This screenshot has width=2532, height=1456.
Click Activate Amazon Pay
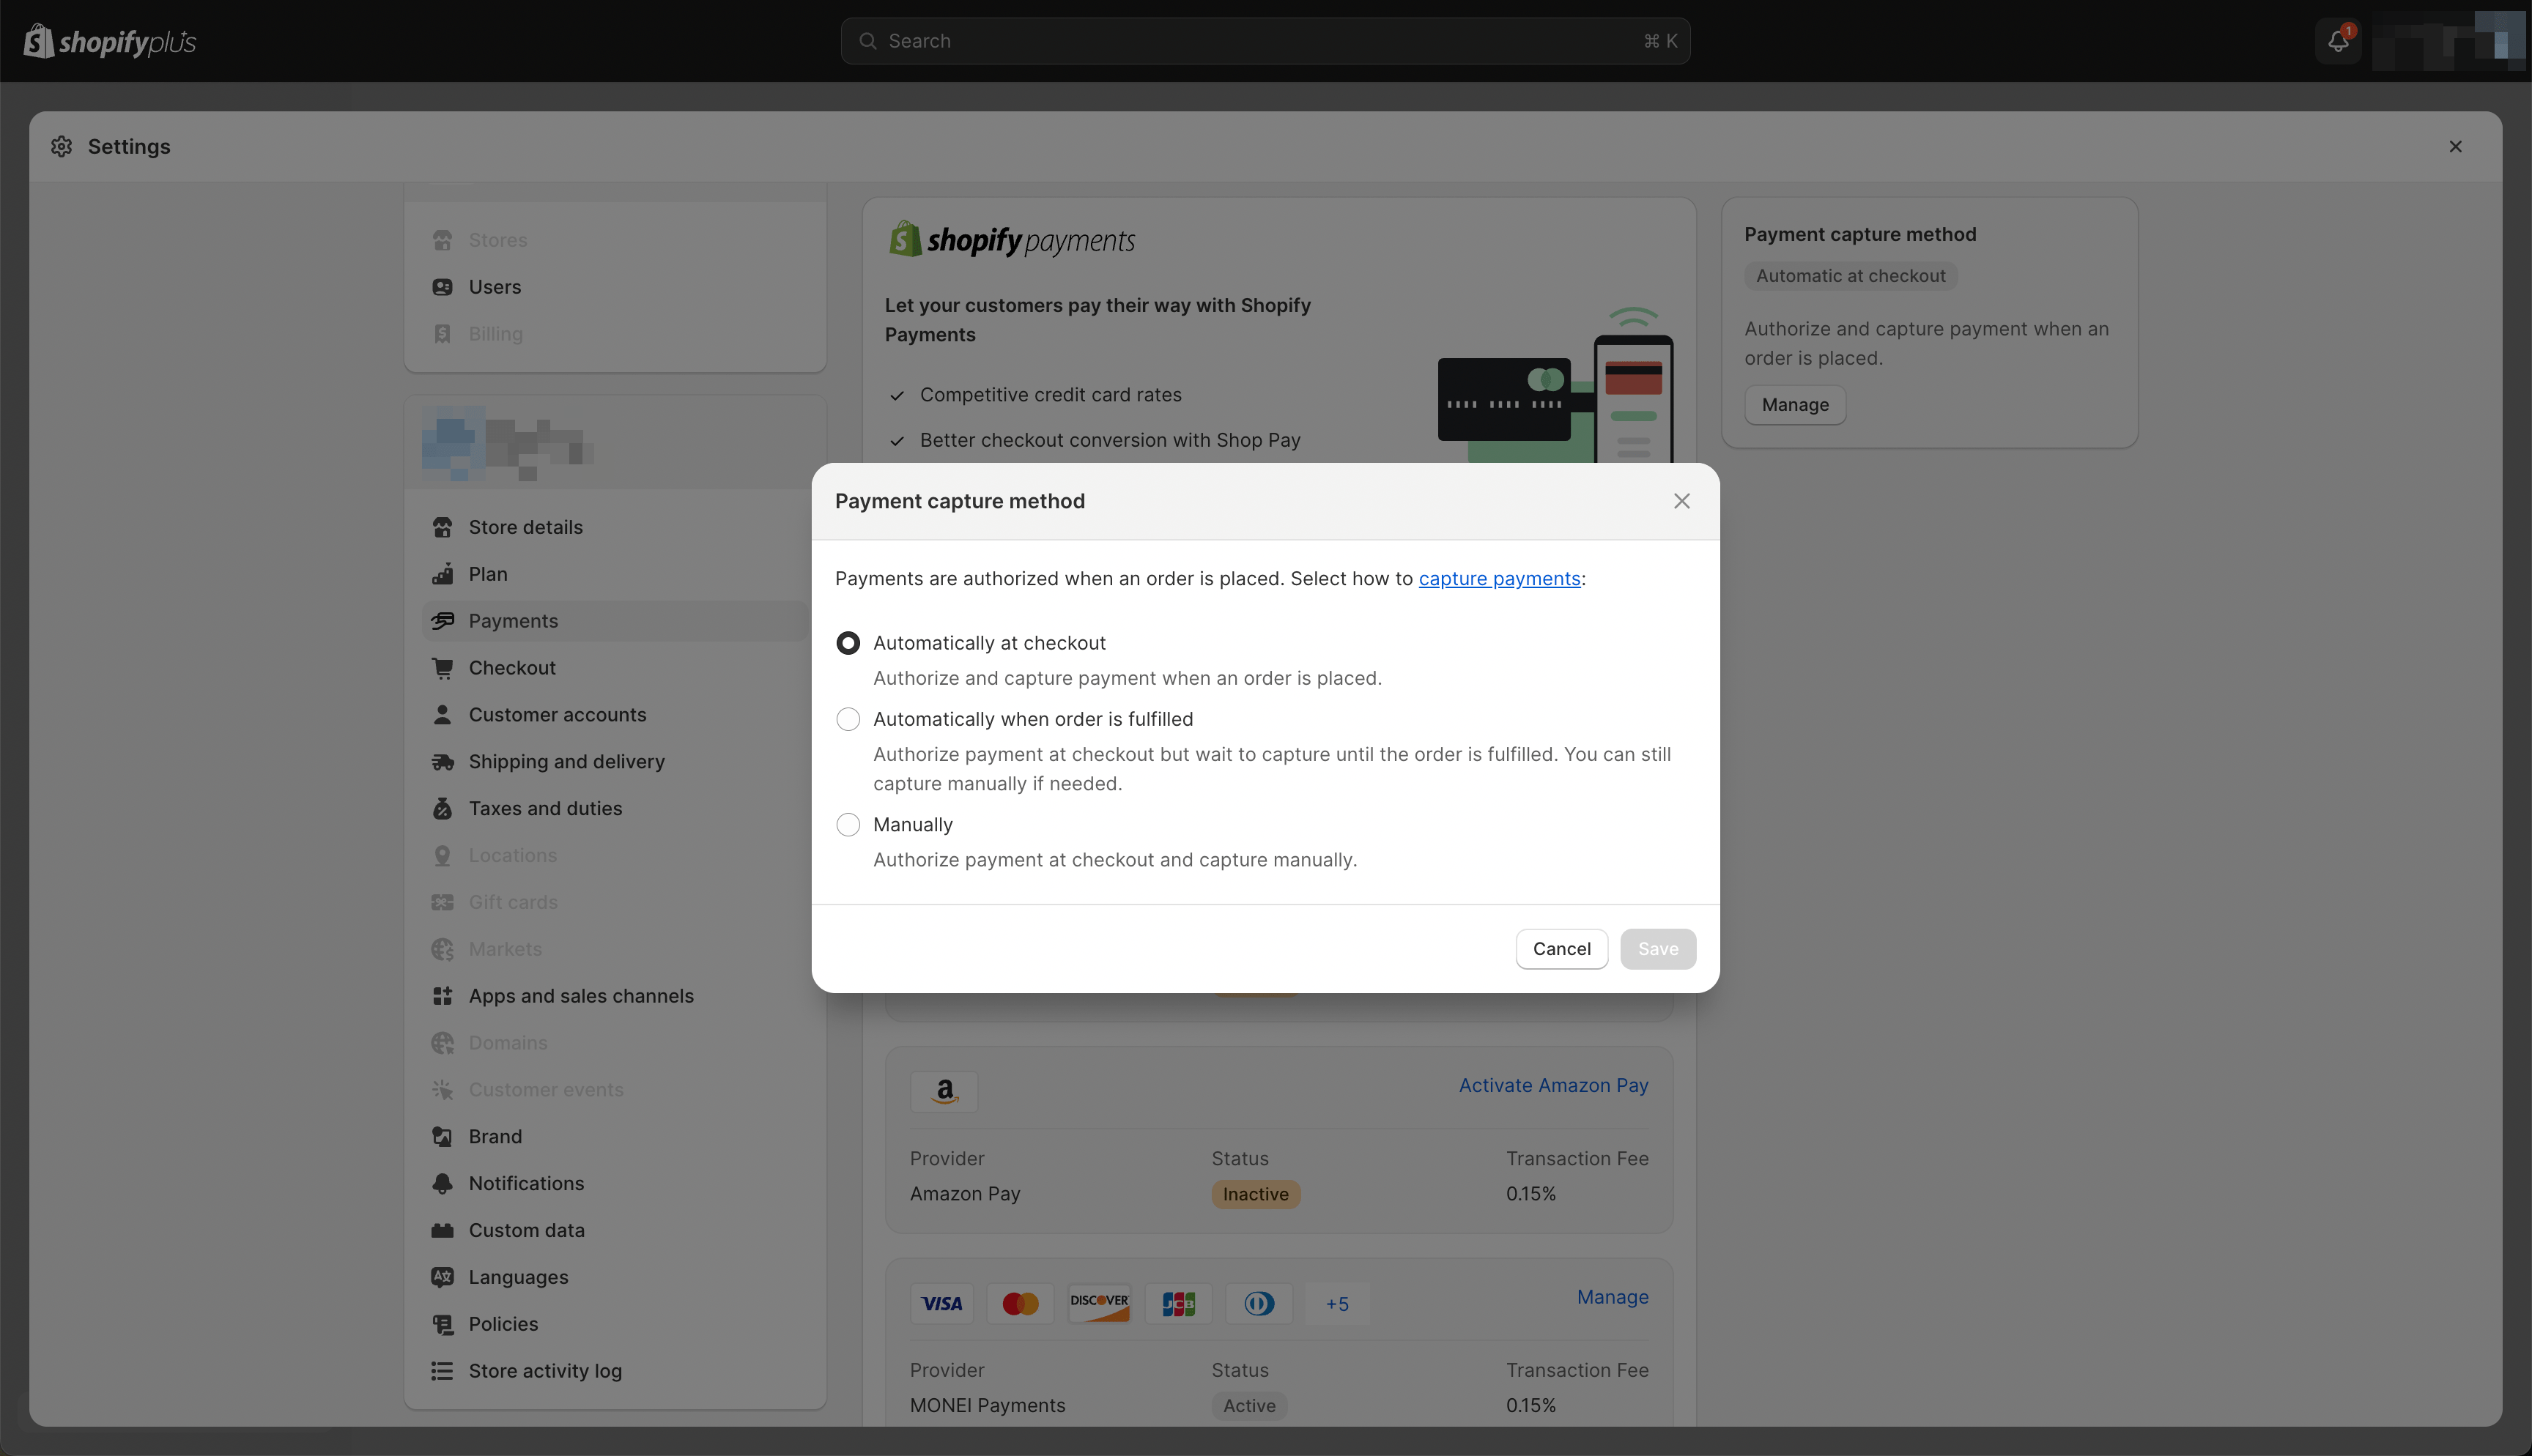tap(1552, 1085)
